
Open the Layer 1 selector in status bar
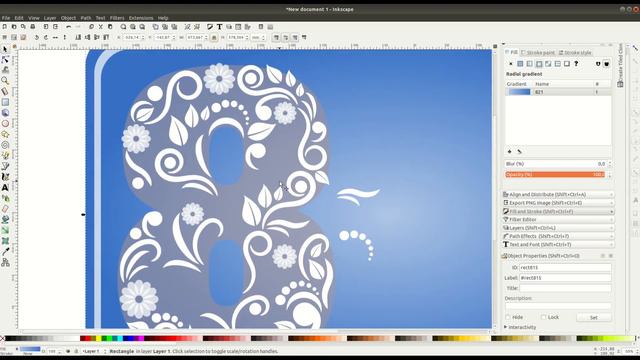pos(94,351)
